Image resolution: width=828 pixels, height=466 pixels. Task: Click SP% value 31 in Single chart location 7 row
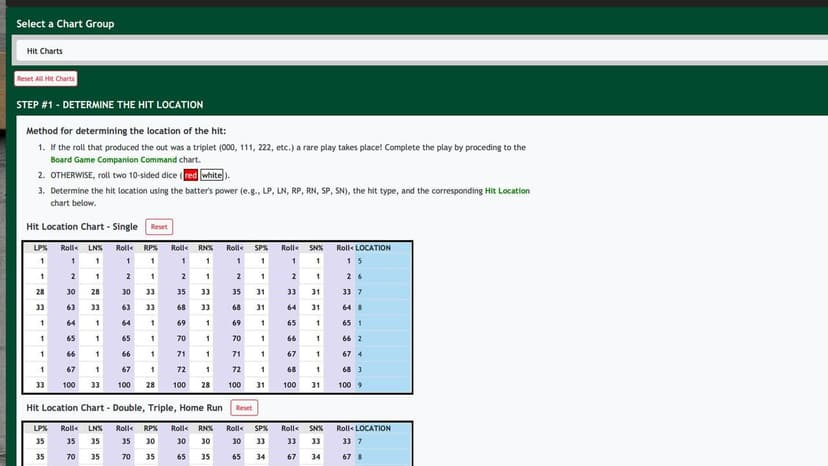pyautogui.click(x=260, y=292)
